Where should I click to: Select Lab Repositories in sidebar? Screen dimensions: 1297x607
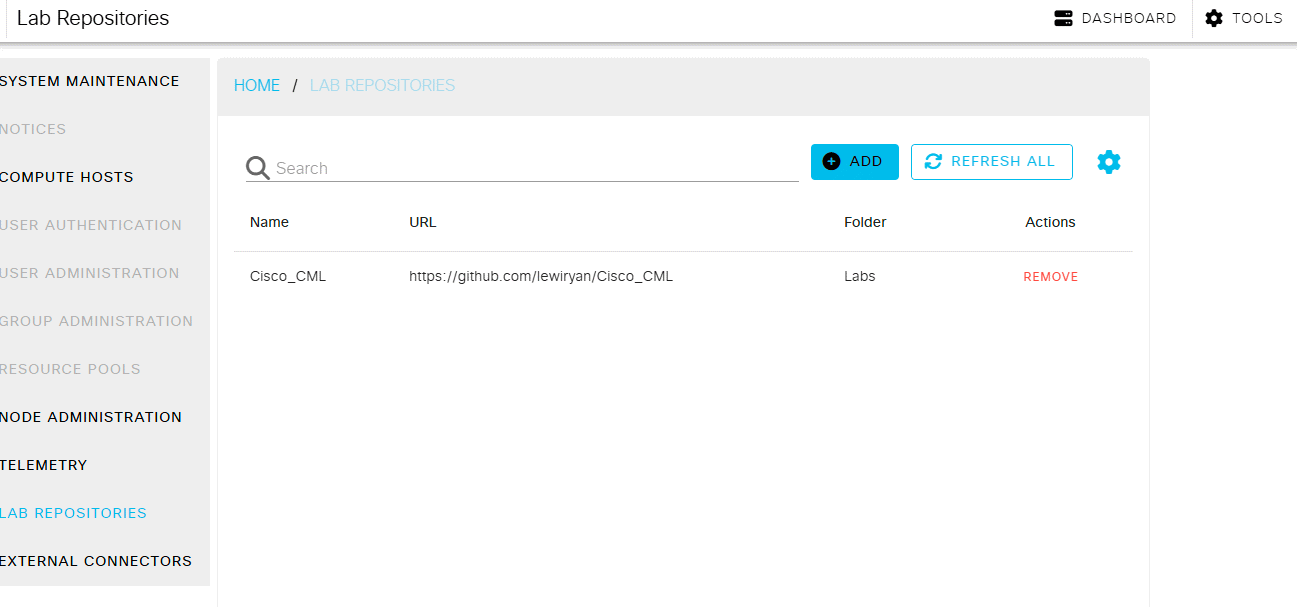(74, 513)
